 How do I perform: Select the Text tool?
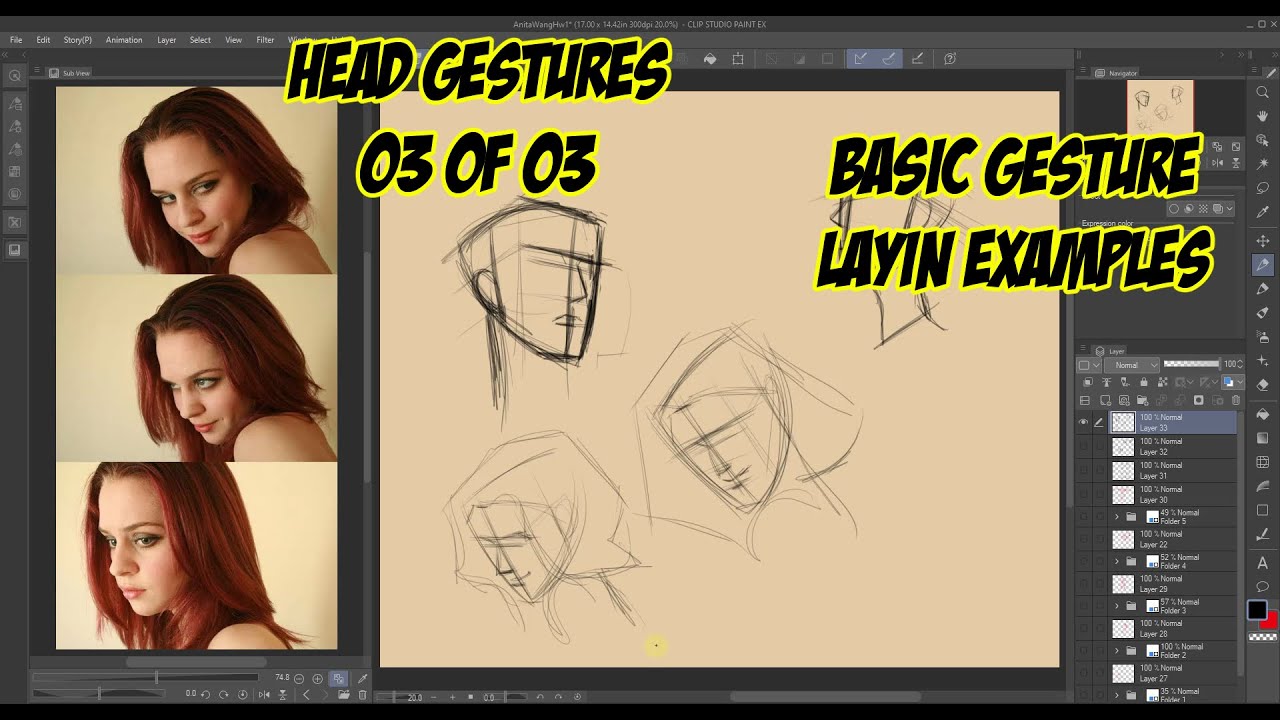[1263, 563]
